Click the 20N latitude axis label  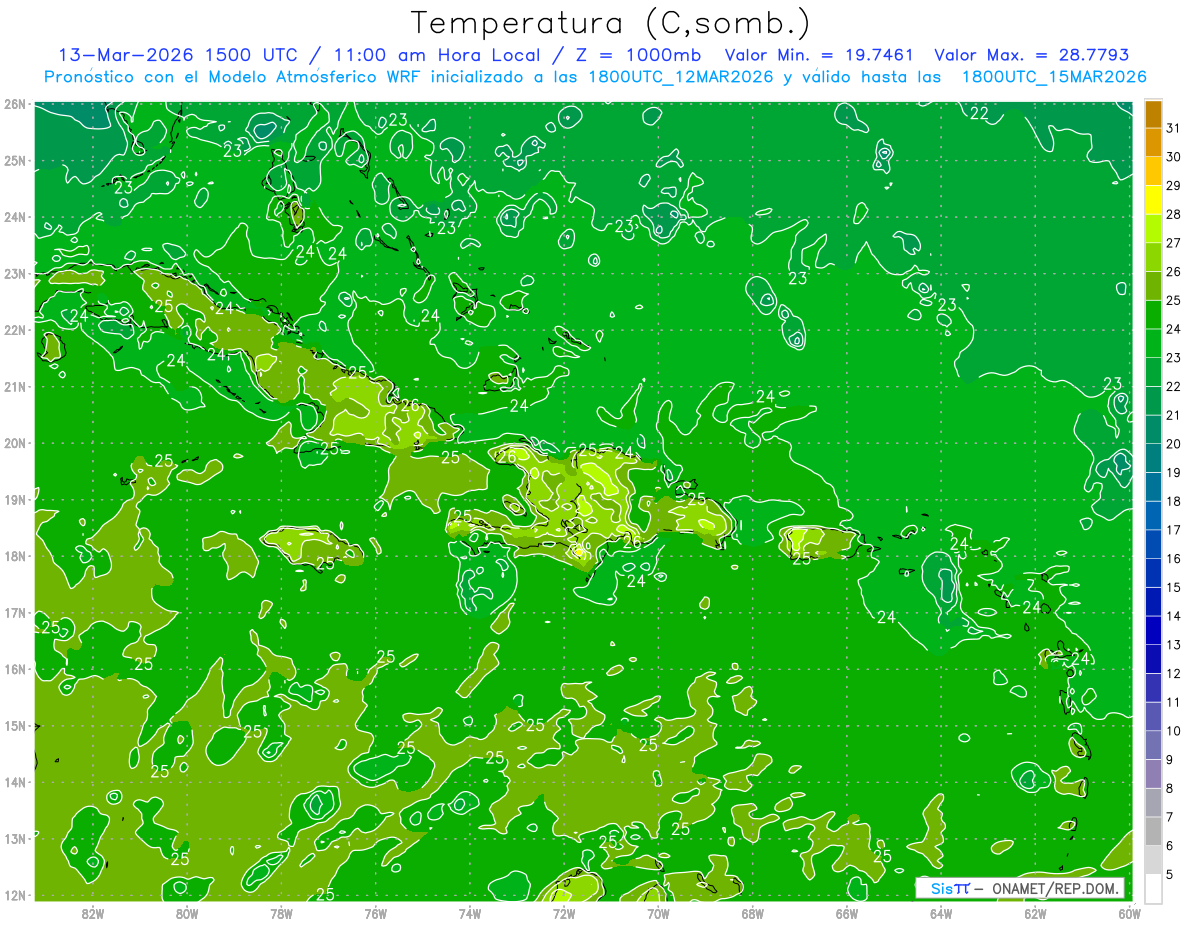[x=14, y=443]
